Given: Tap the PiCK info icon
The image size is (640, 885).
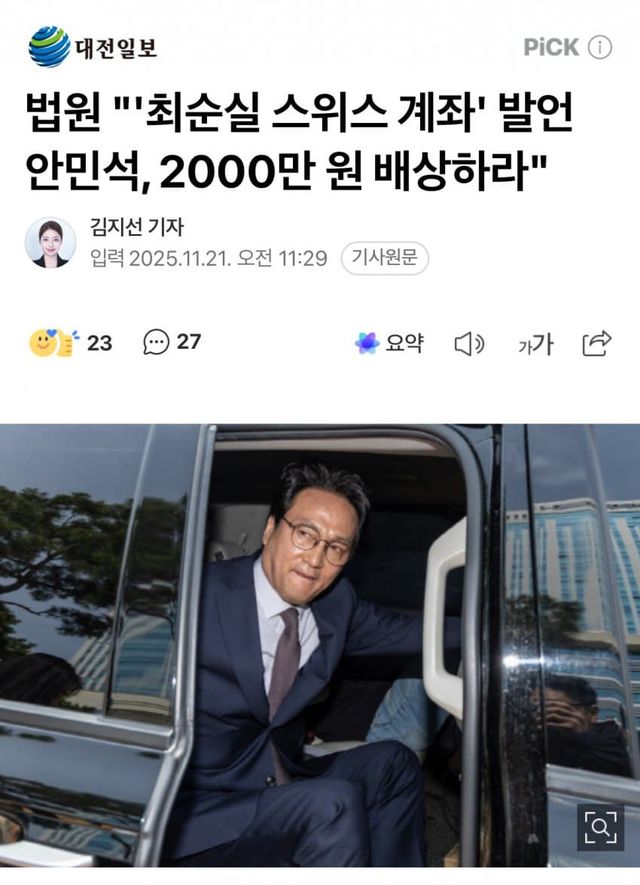Looking at the screenshot, I should pyautogui.click(x=600, y=47).
